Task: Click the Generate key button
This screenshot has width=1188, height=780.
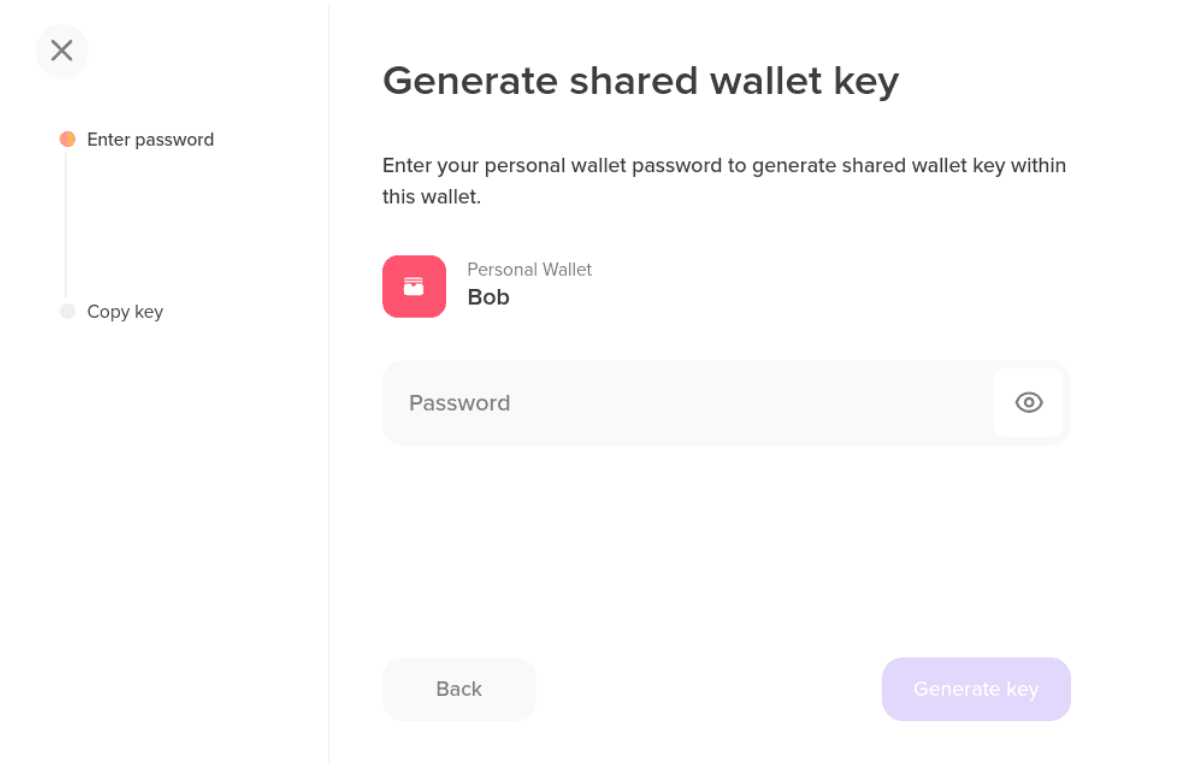Action: (x=976, y=689)
